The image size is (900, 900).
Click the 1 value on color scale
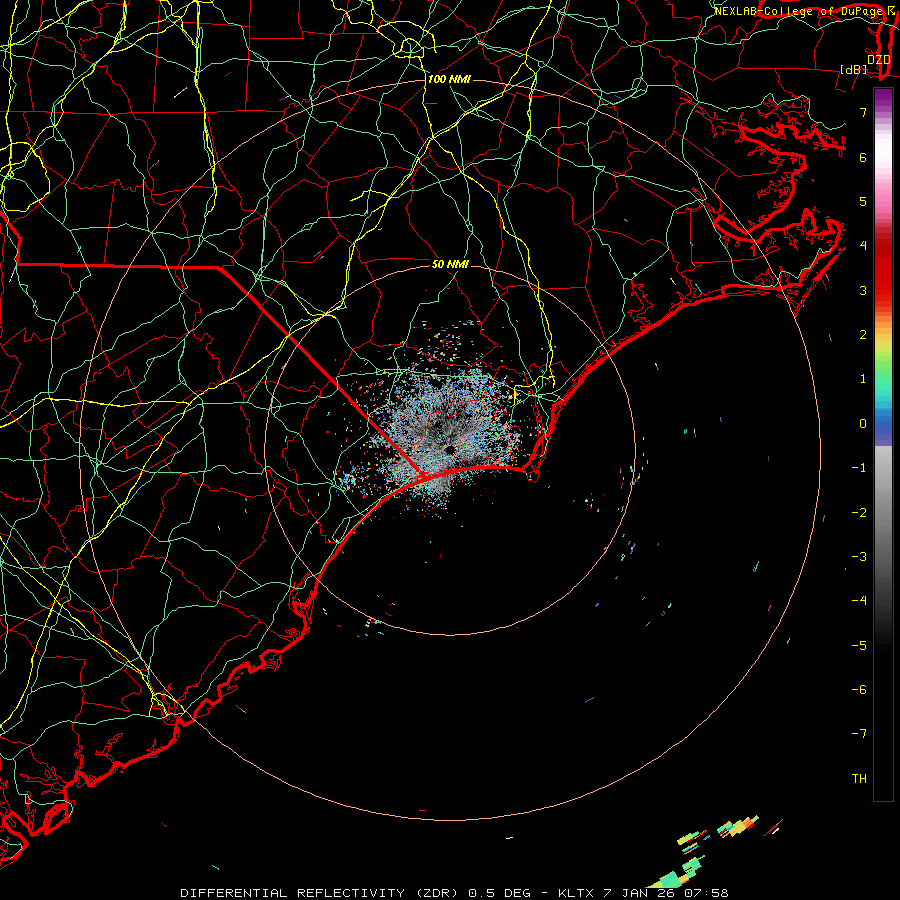[863, 379]
